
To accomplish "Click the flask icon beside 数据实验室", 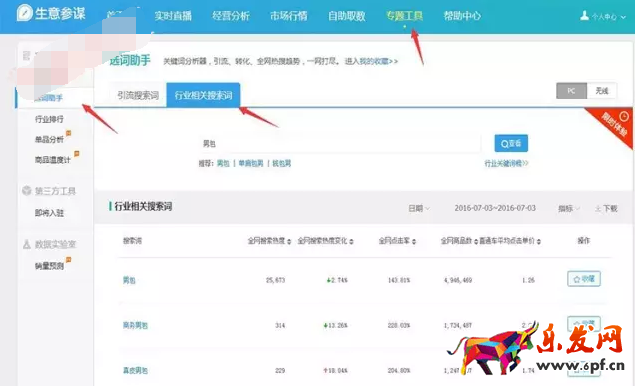I will [27, 244].
